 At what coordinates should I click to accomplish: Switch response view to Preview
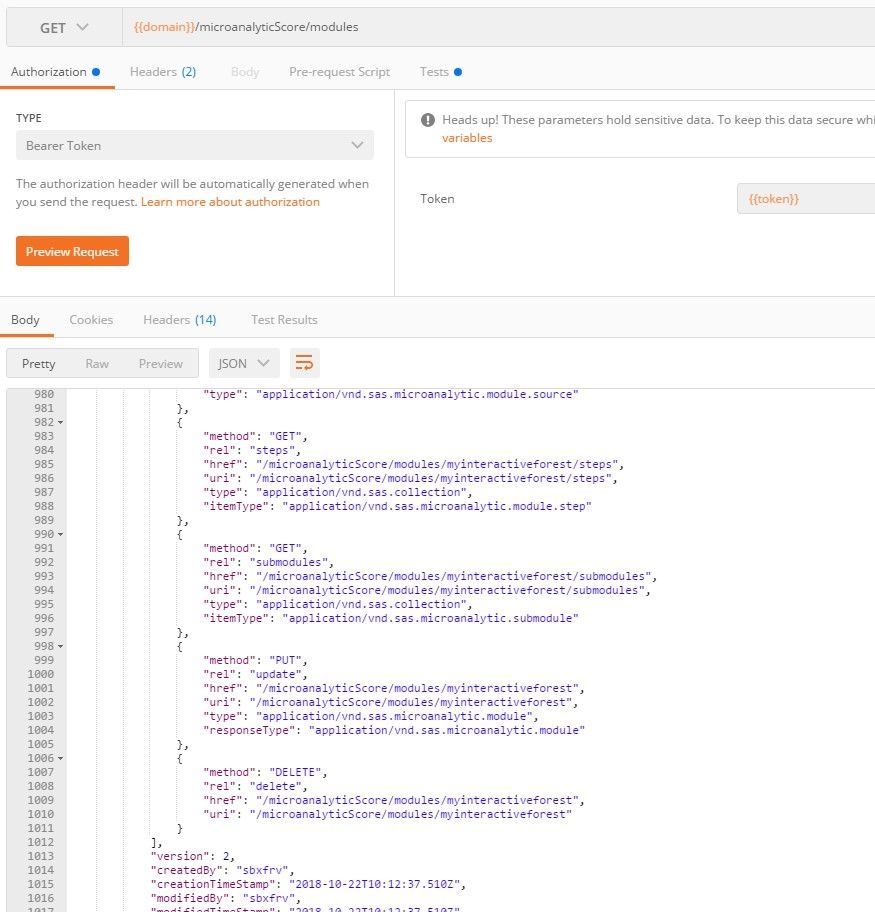point(160,363)
